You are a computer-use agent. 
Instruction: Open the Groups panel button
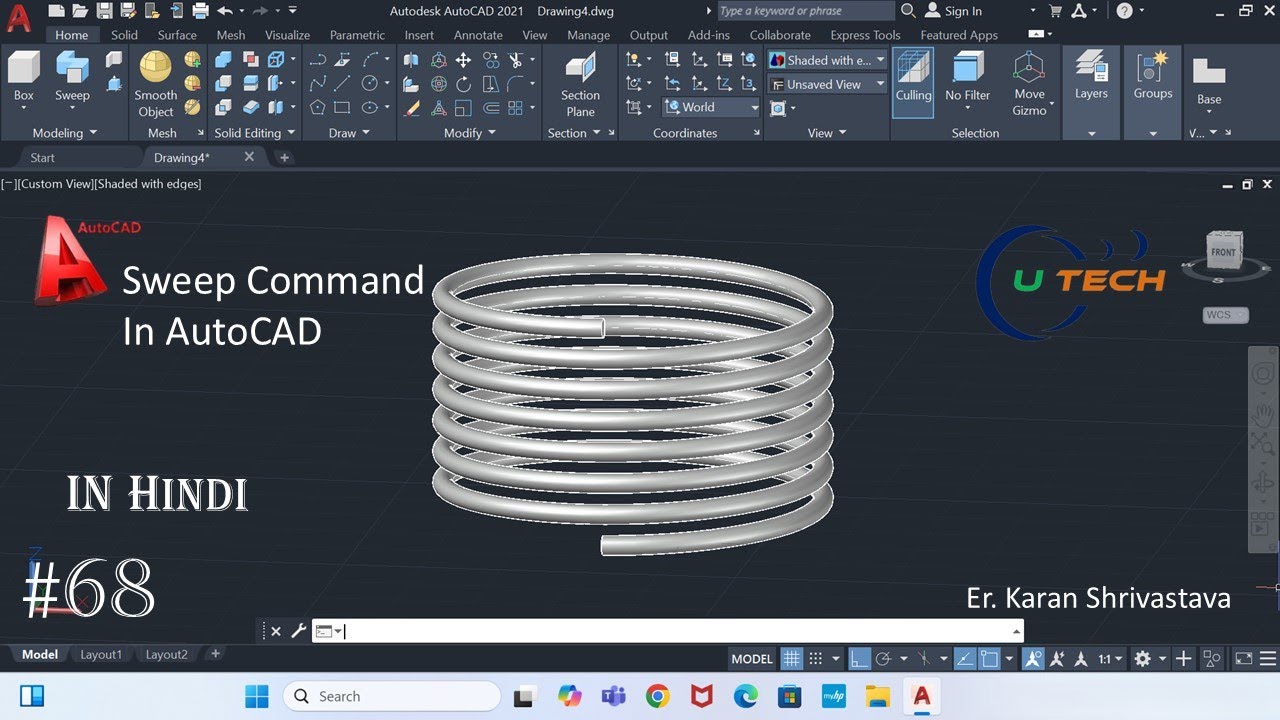click(1152, 76)
